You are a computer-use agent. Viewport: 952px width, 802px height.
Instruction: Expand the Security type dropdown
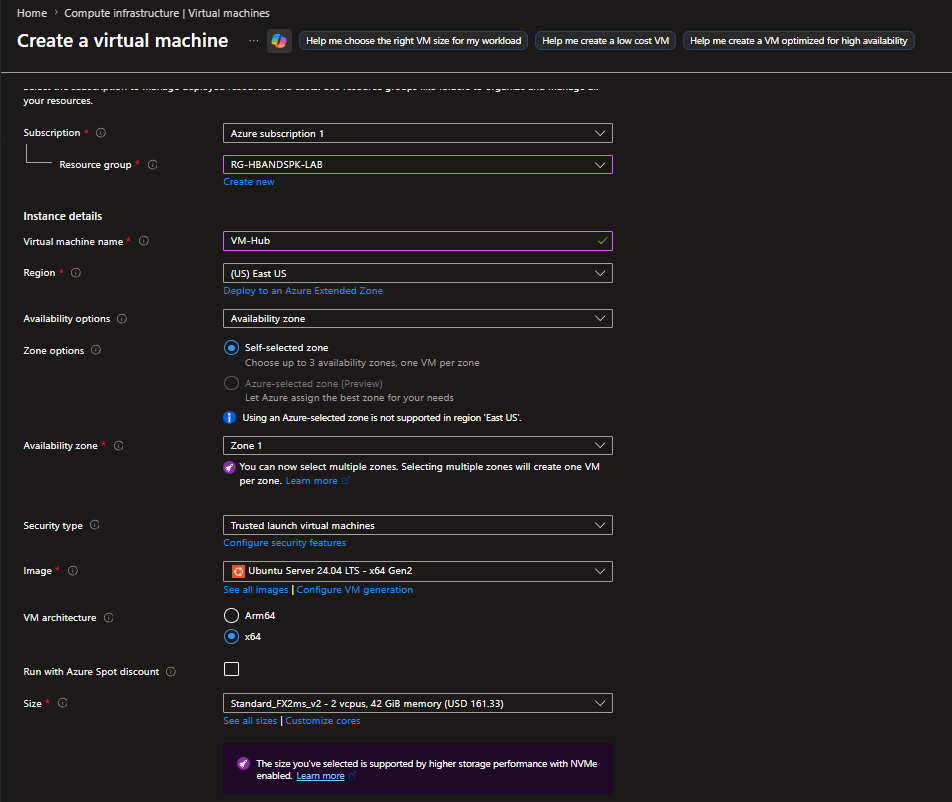point(418,525)
